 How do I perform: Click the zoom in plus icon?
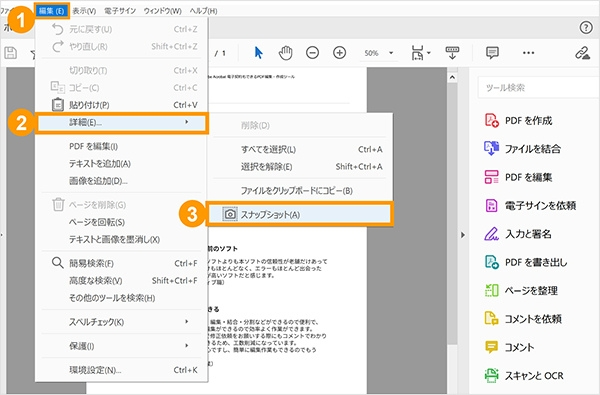click(339, 53)
